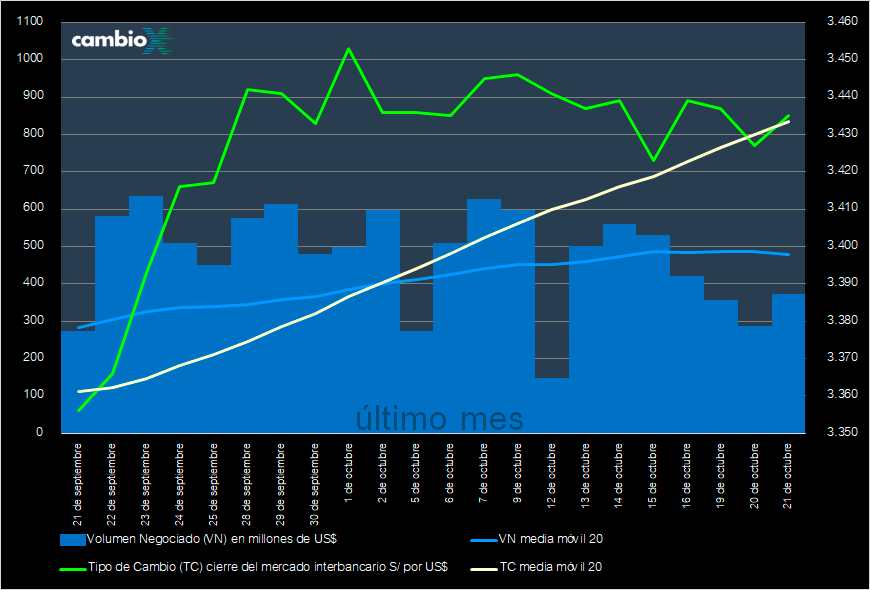Viewport: 870px width, 590px height.
Task: Click the '24 de septiembre' date label
Action: (x=179, y=485)
